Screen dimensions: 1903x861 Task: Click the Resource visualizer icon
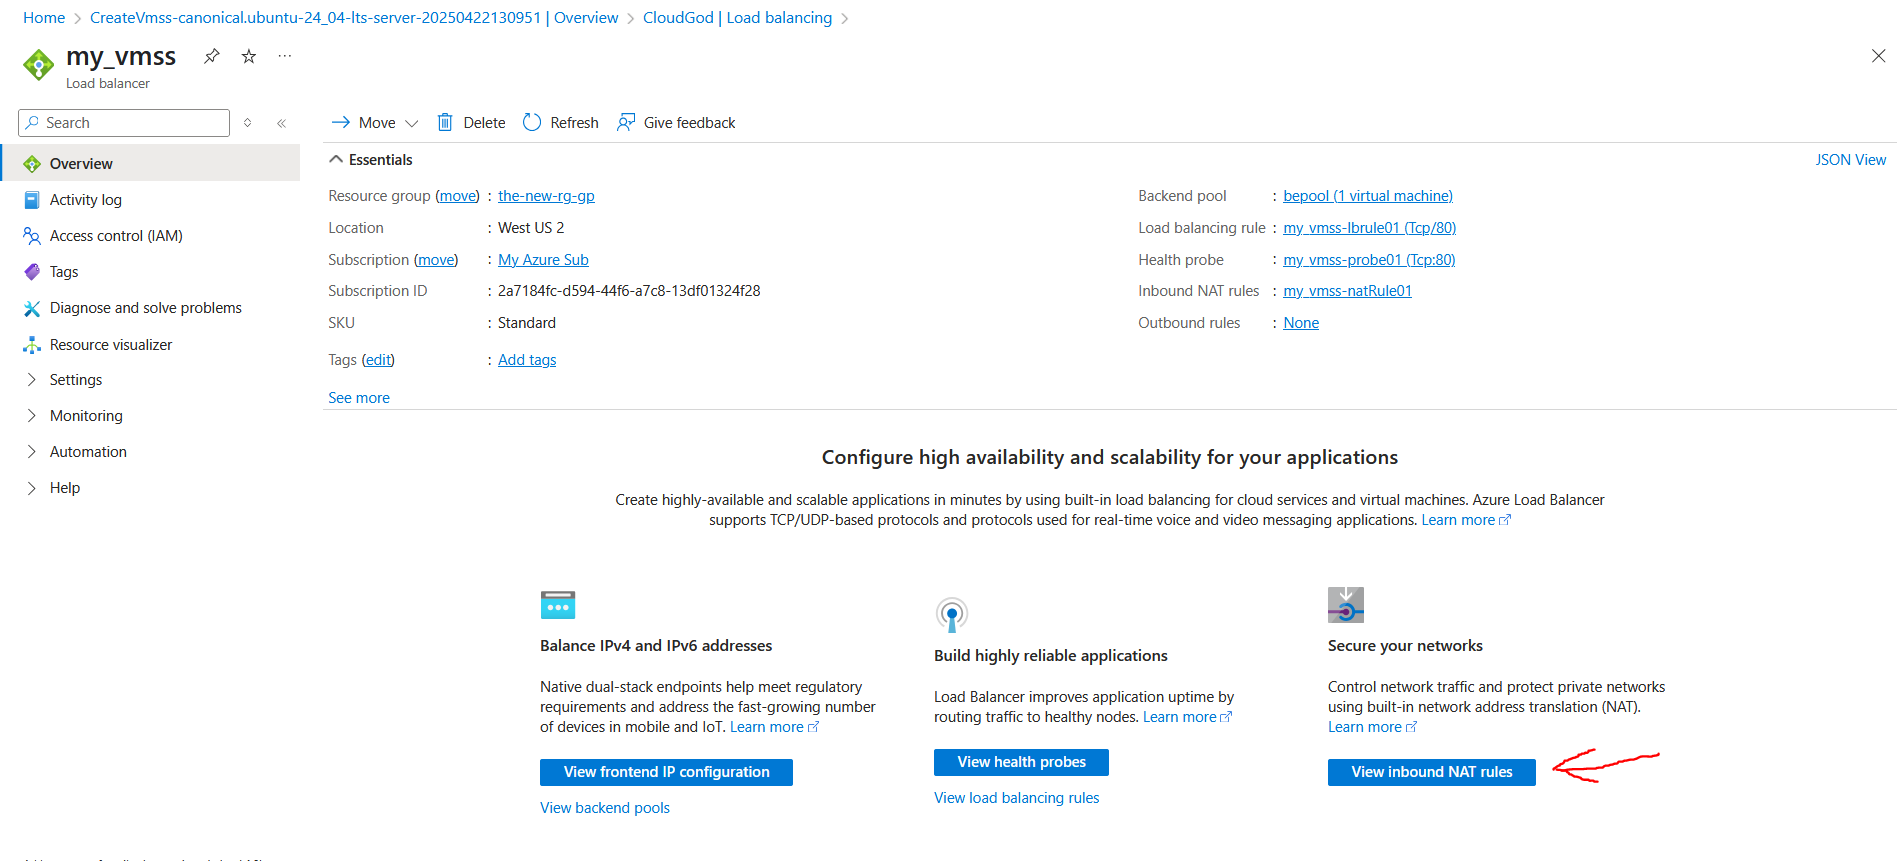[x=32, y=345]
